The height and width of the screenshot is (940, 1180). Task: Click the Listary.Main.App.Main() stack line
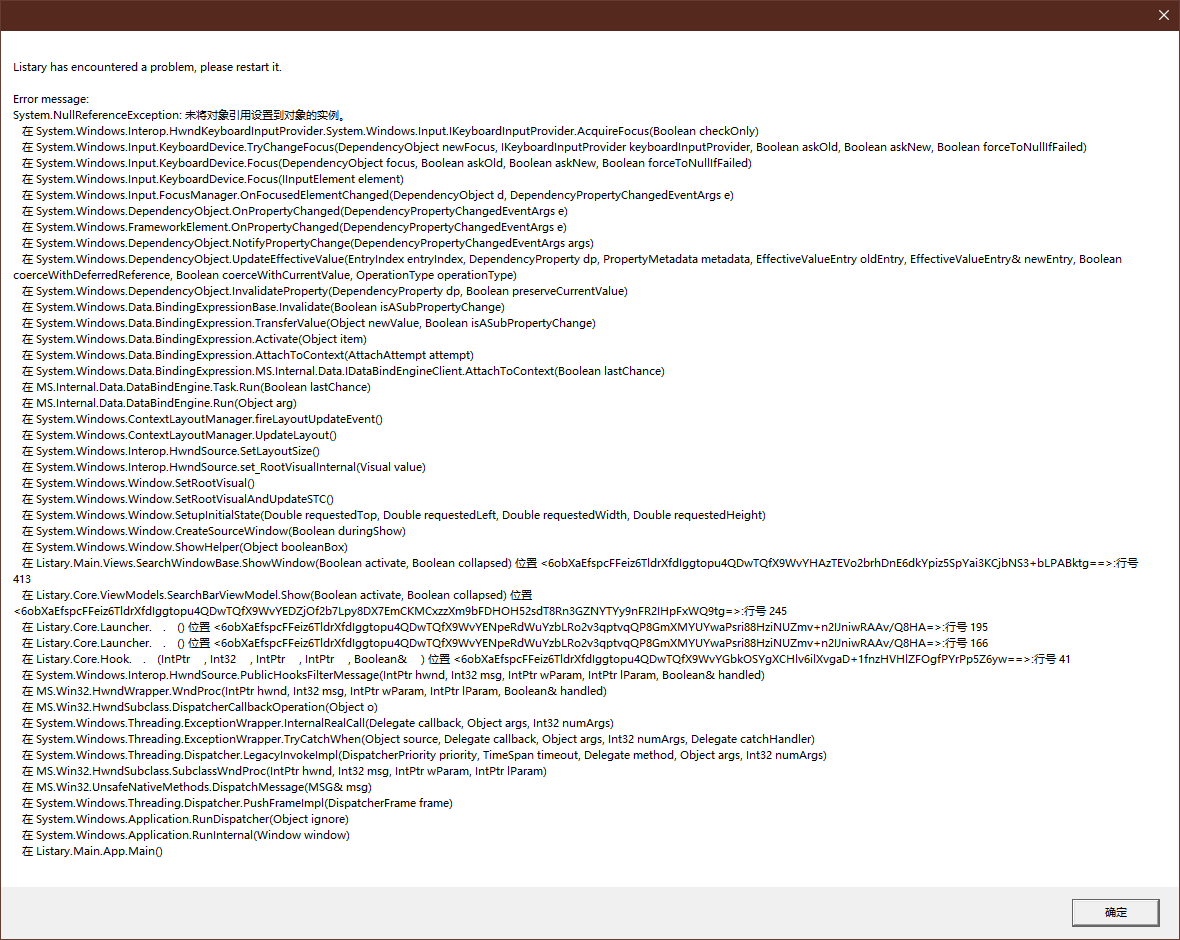tap(92, 851)
